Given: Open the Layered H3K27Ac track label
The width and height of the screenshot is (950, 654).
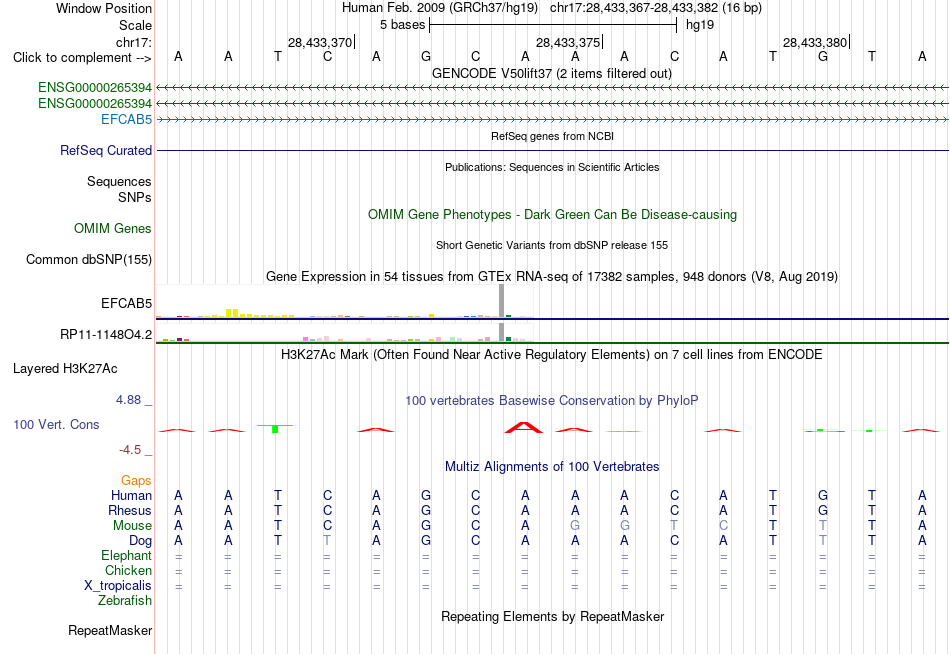Looking at the screenshot, I should point(65,369).
